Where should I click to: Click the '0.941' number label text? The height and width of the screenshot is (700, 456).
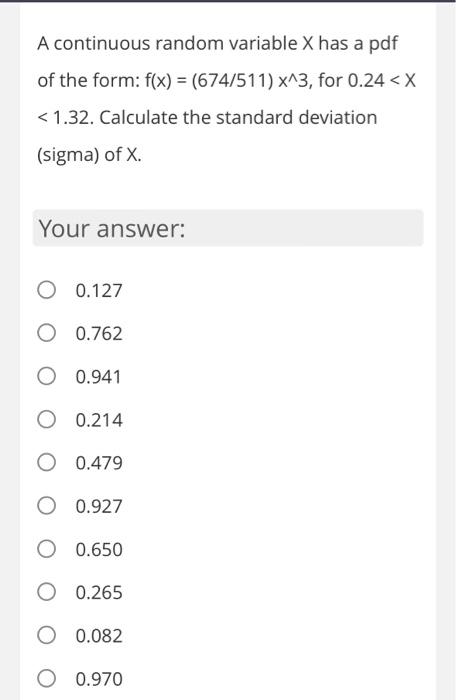tap(98, 377)
